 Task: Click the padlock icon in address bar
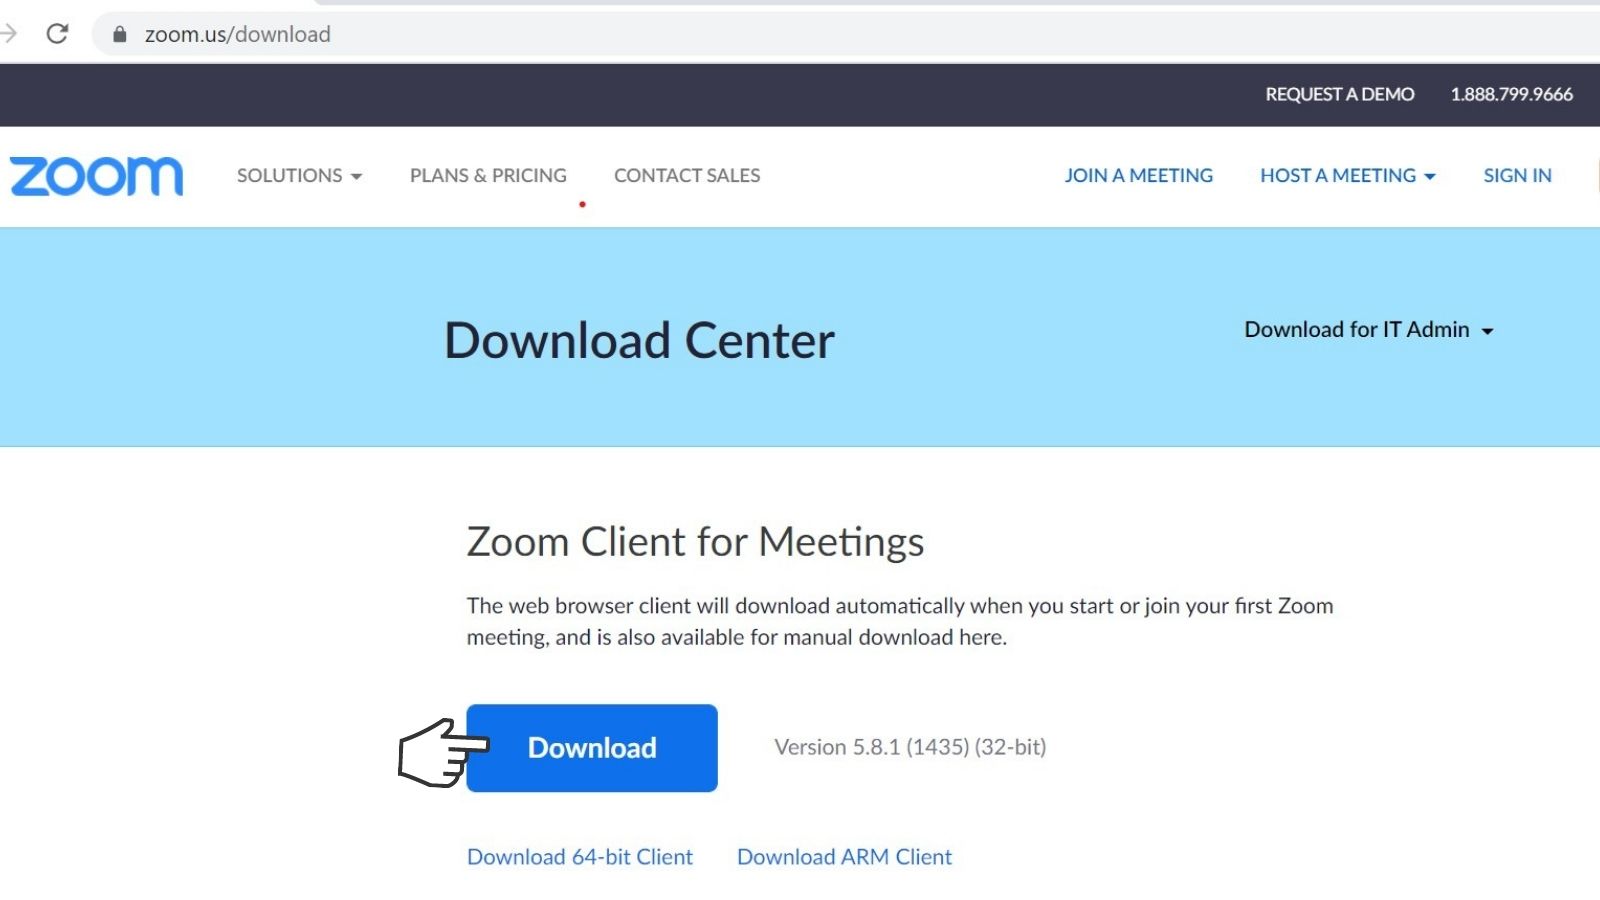pos(120,34)
